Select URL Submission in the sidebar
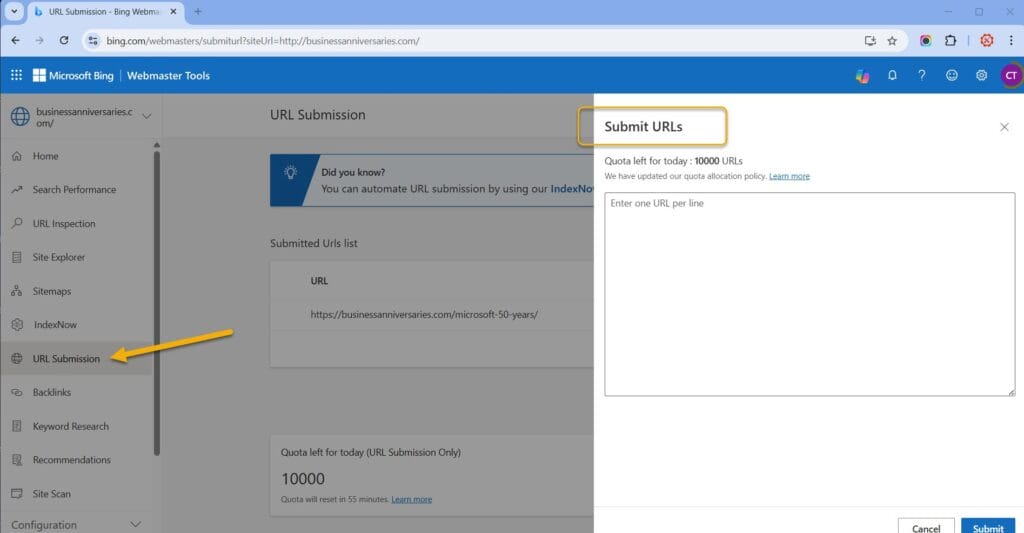 pos(66,359)
